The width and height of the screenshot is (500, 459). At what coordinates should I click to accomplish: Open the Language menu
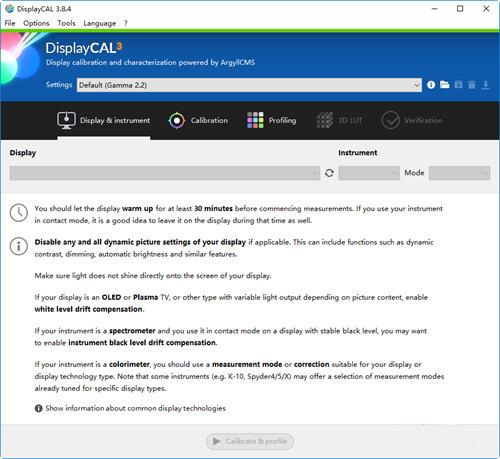(100, 23)
